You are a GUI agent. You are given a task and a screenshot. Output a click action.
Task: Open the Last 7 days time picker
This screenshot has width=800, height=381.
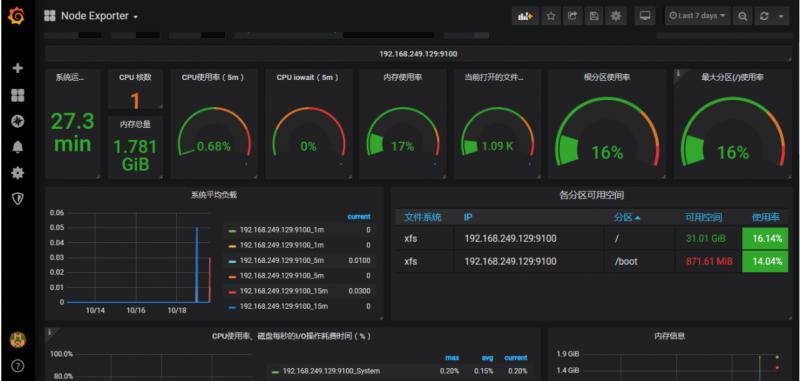coord(697,16)
